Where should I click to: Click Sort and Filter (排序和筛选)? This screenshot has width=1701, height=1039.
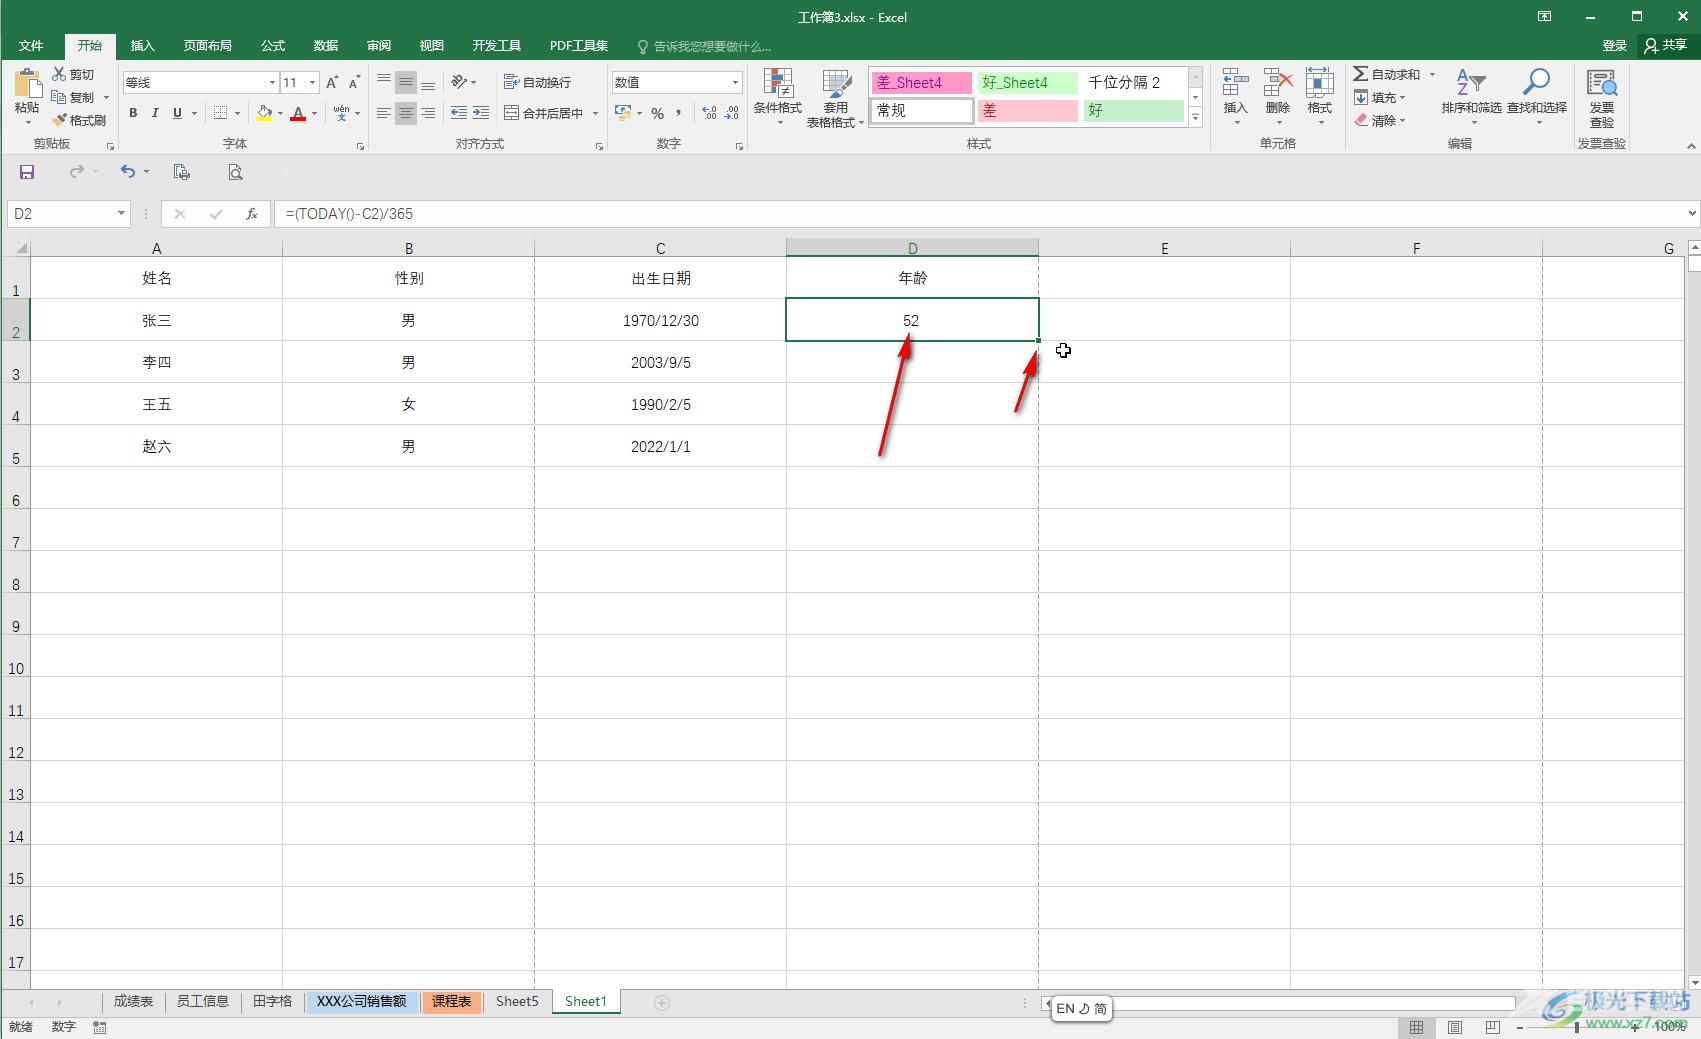coord(1471,98)
